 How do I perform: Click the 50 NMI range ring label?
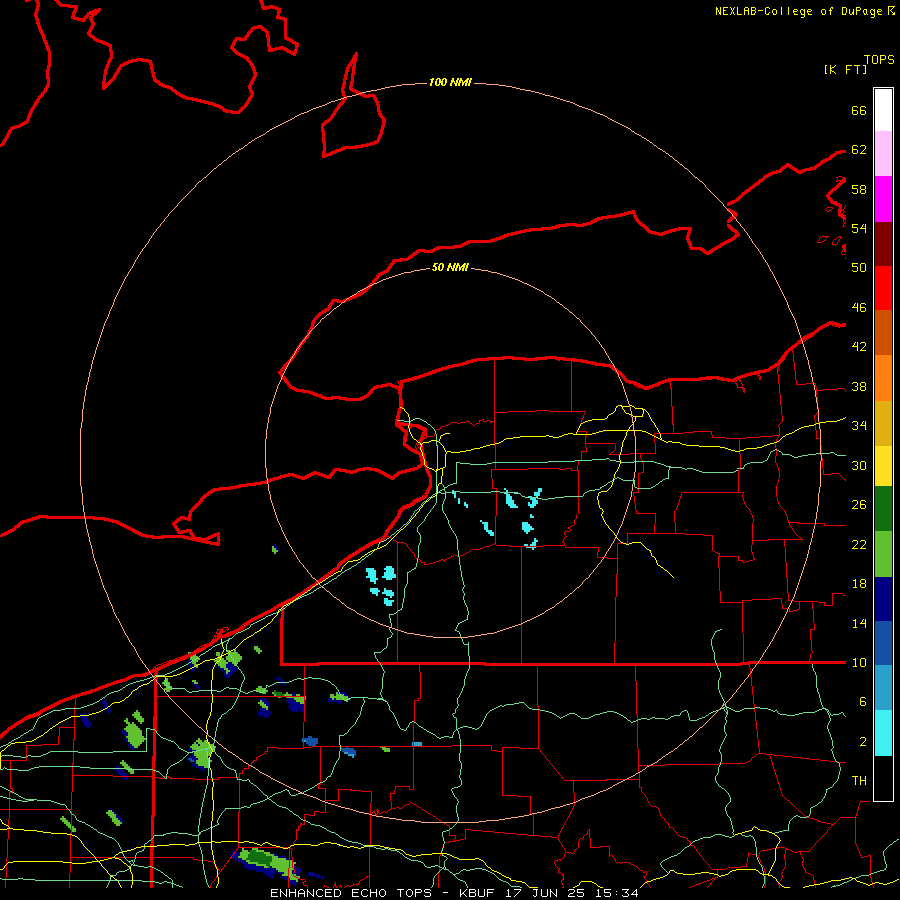click(449, 267)
